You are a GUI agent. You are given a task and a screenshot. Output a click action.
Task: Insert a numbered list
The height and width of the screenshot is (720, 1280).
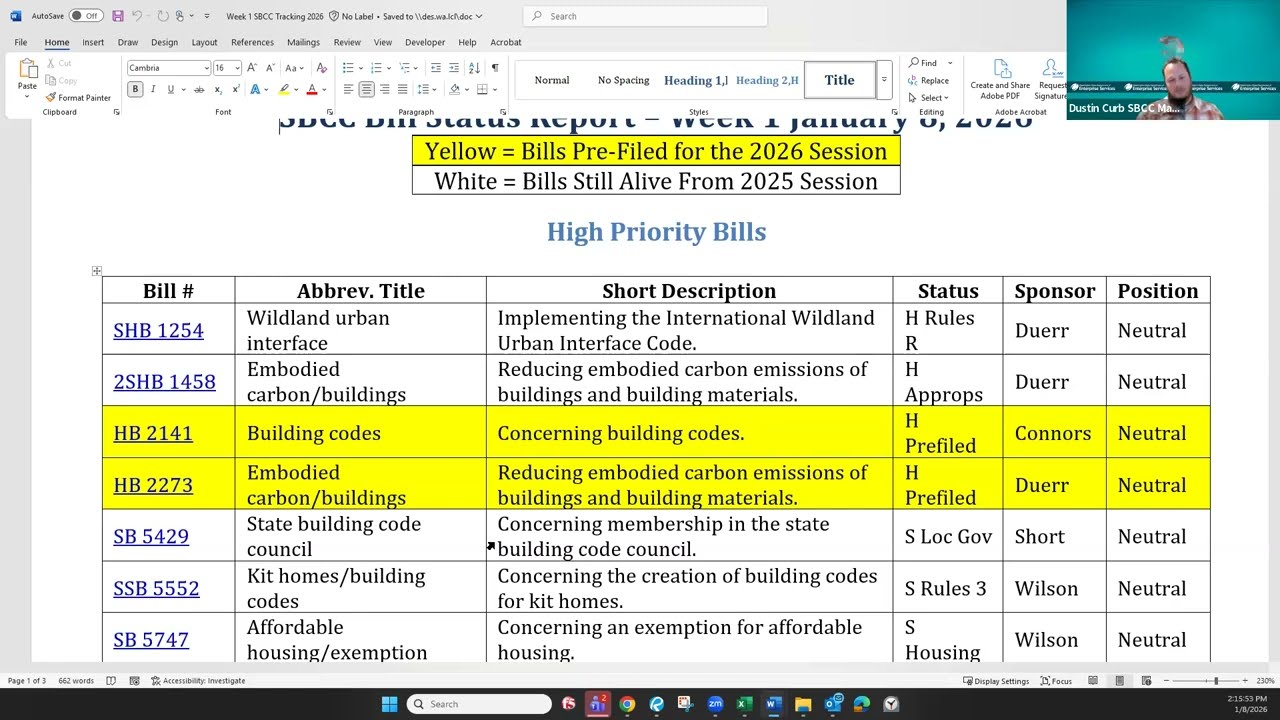point(376,68)
